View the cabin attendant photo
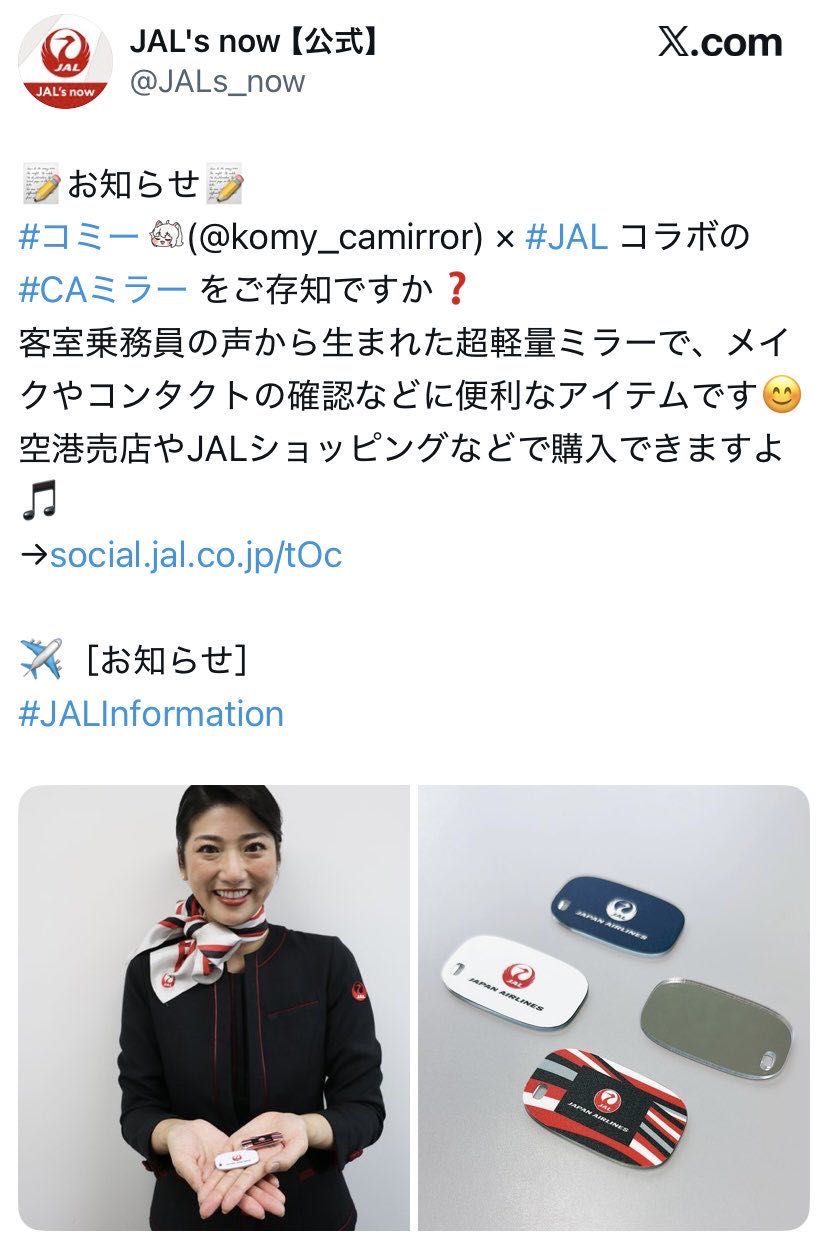828x1253 pixels. click(x=214, y=1007)
